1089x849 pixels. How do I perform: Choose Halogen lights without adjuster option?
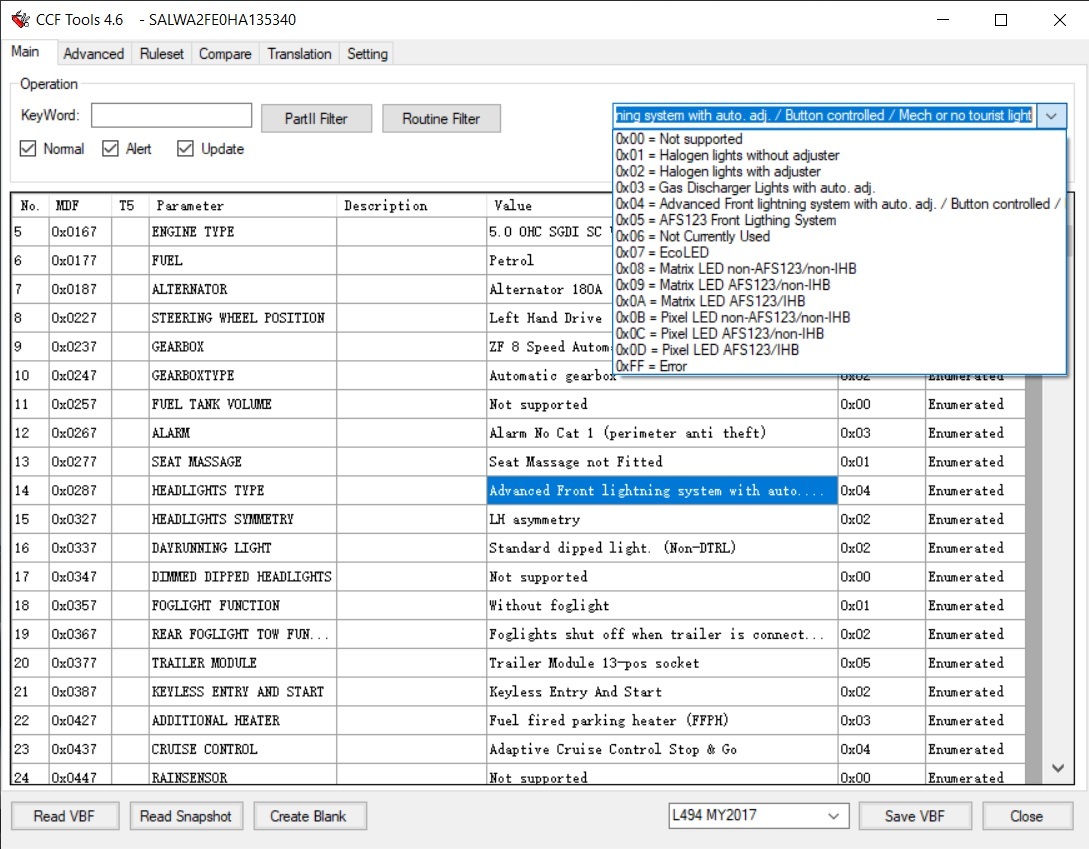point(839,155)
